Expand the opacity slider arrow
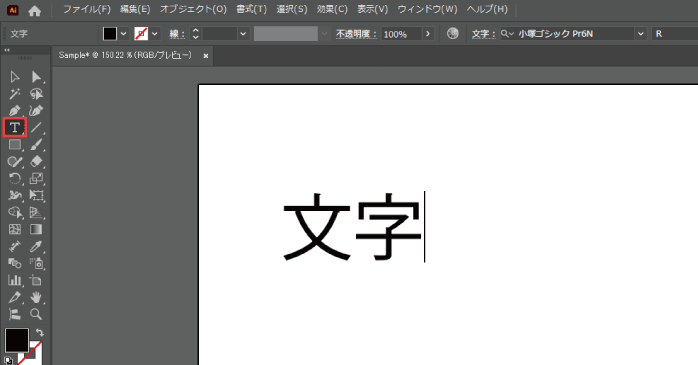698x365 pixels. (x=428, y=34)
